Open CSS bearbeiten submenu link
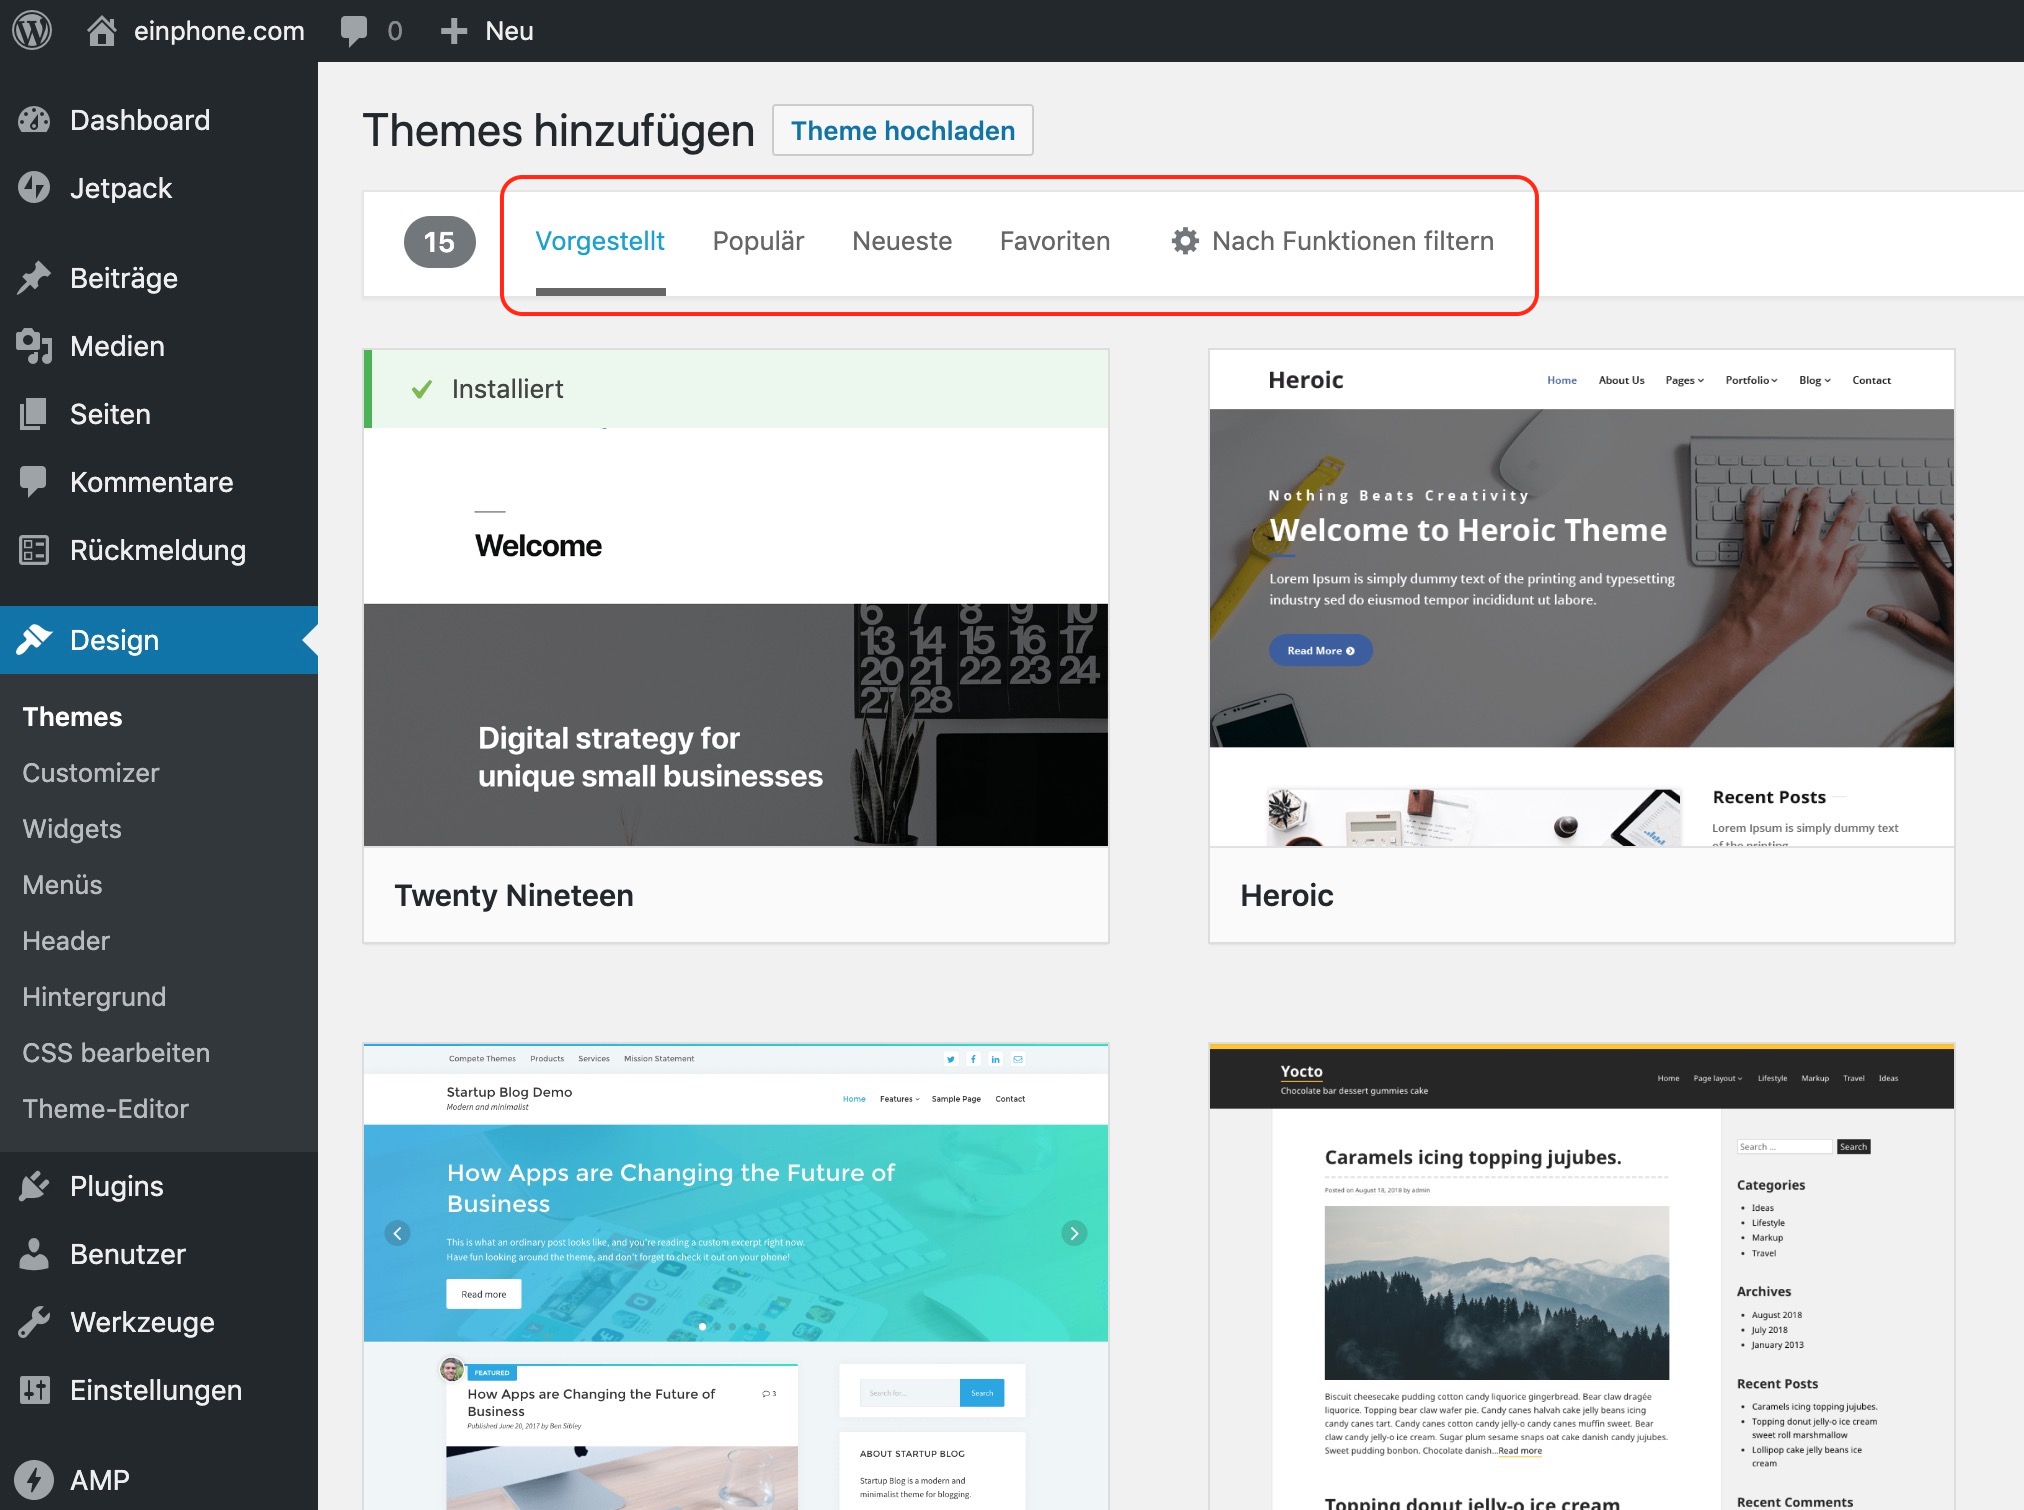Viewport: 2024px width, 1510px height. [116, 1053]
